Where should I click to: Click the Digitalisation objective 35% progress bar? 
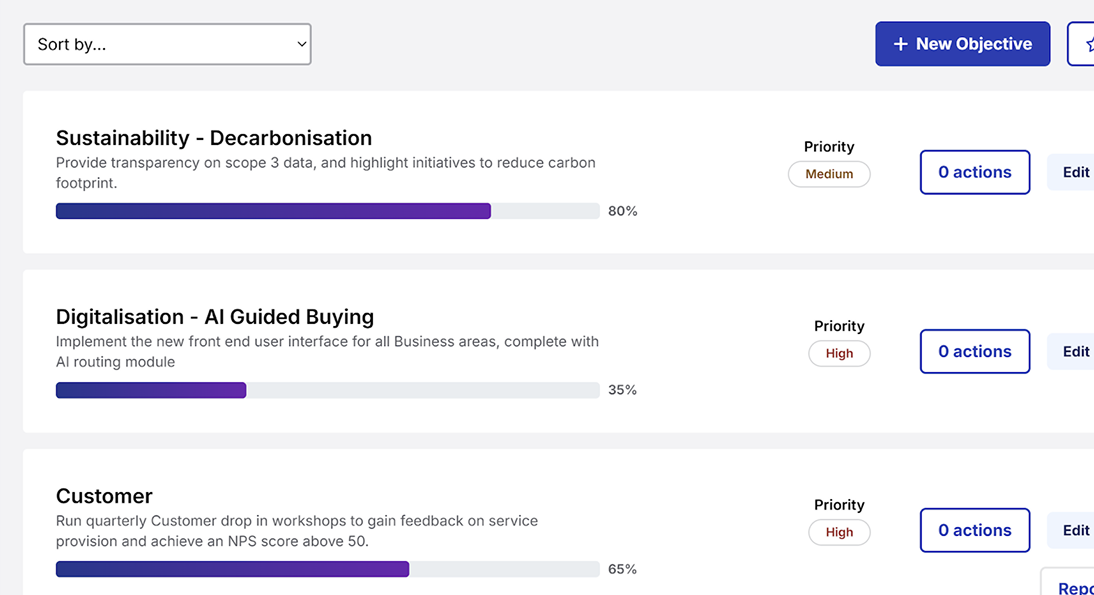tap(327, 390)
